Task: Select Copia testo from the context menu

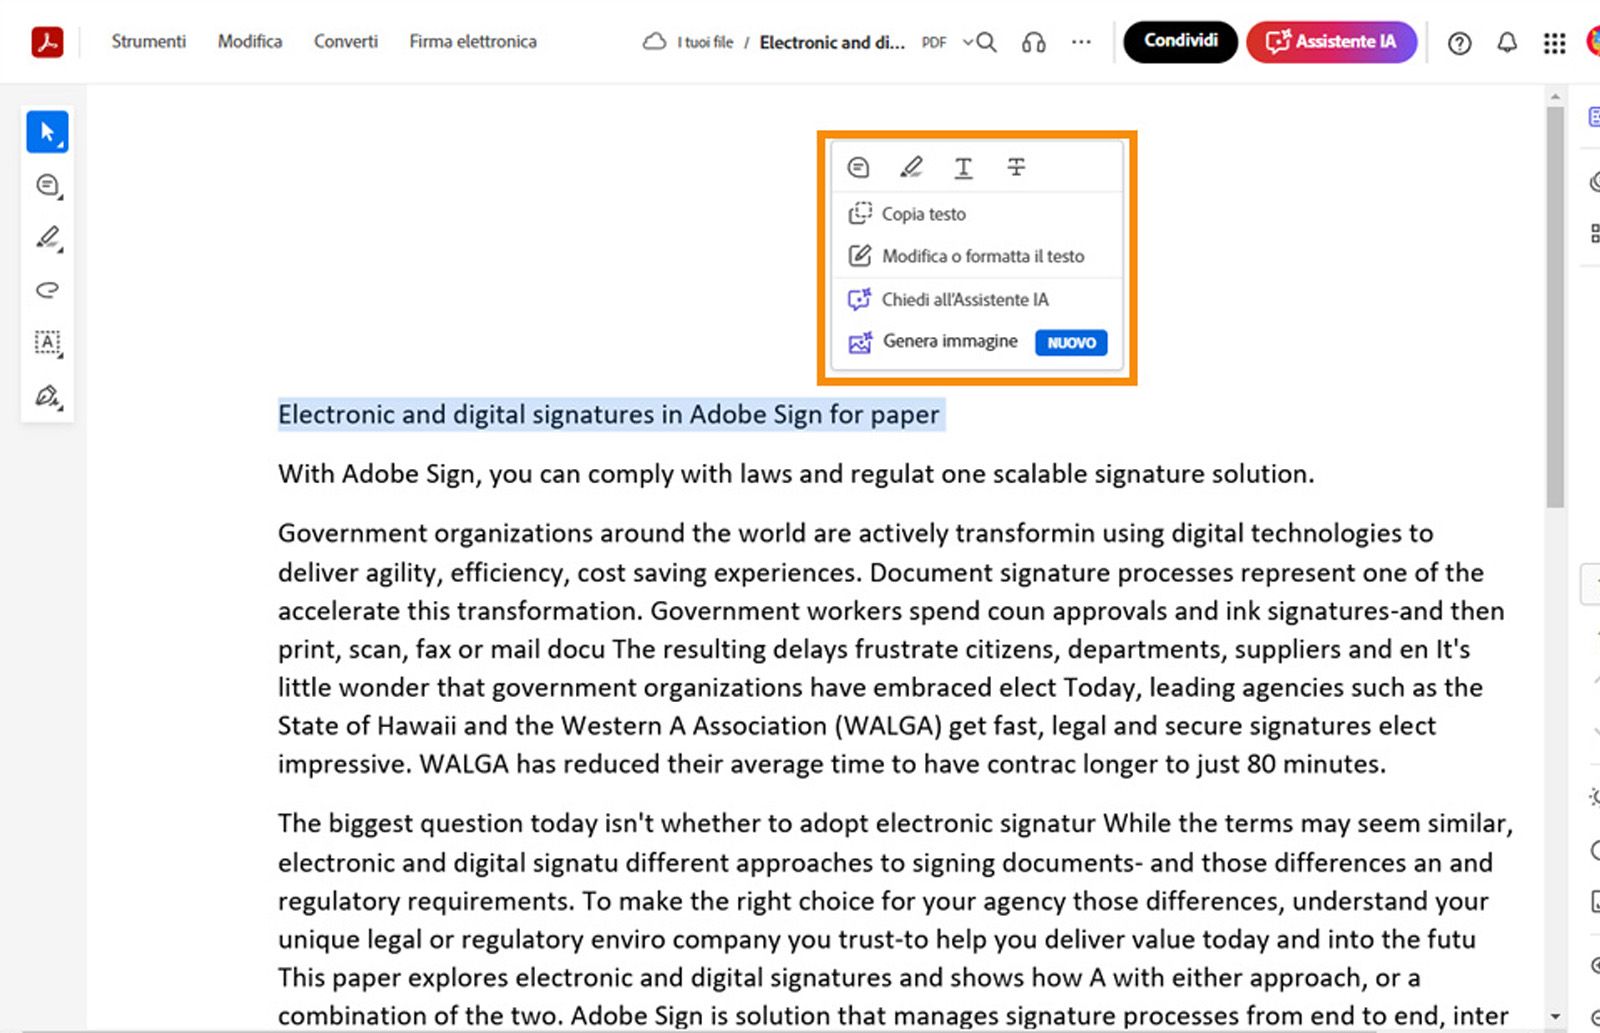Action: click(922, 213)
